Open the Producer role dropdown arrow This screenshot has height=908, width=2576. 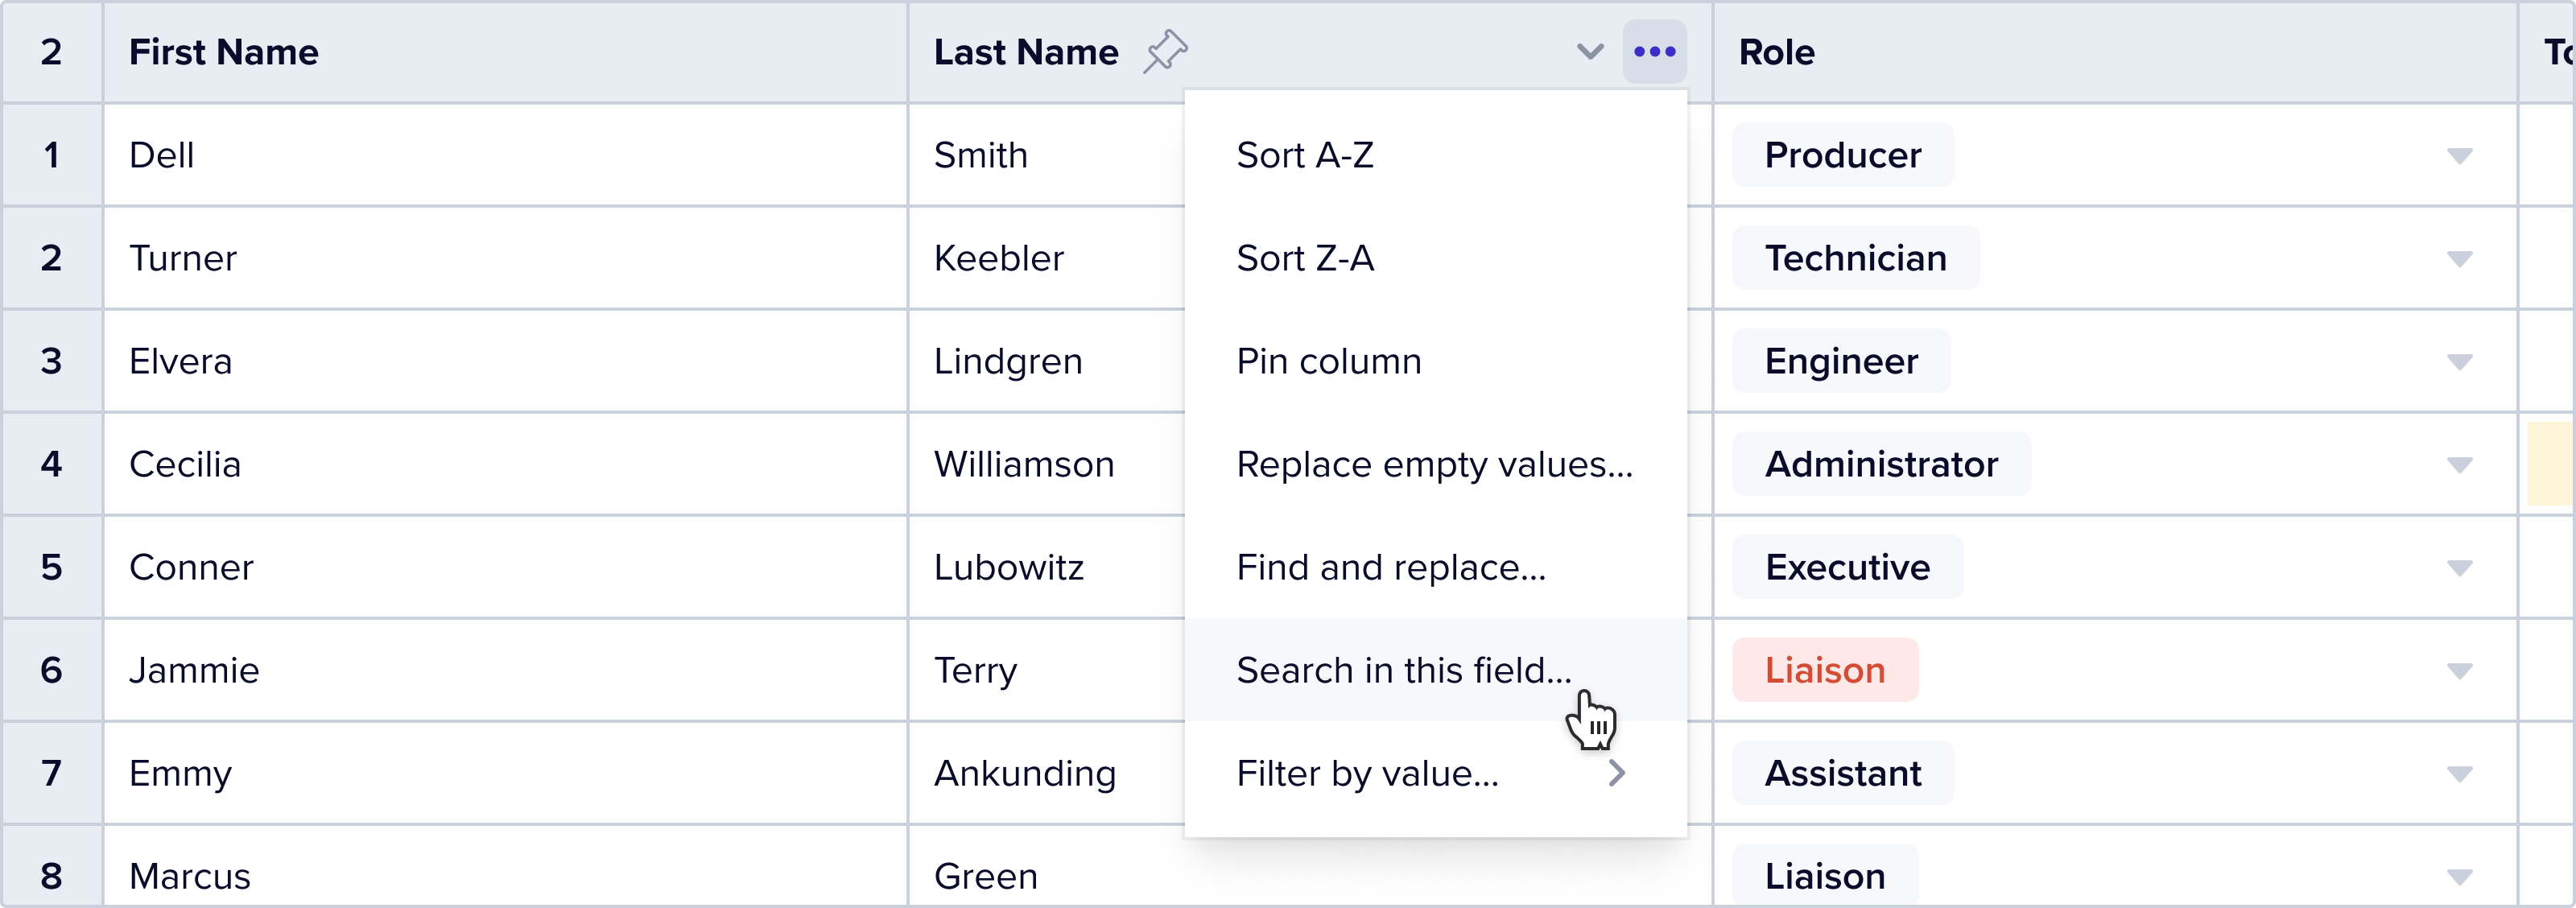pos(2459,155)
